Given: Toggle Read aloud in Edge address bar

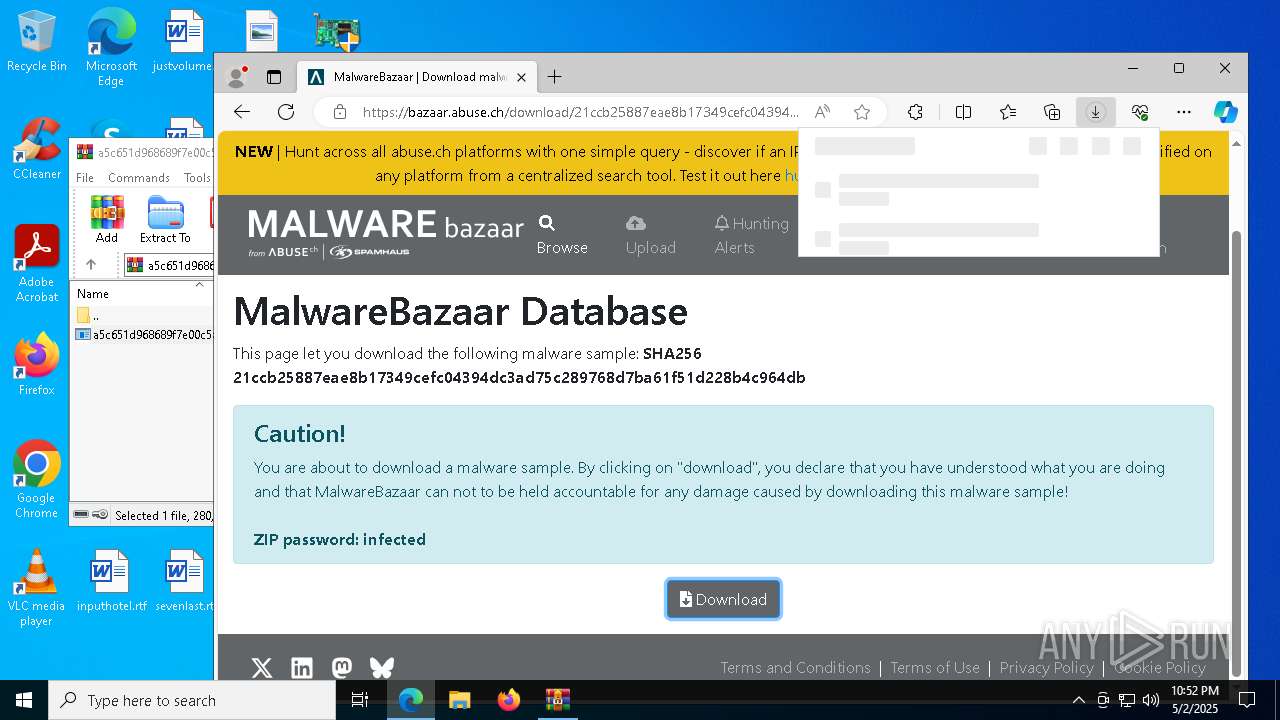Looking at the screenshot, I should tap(822, 112).
